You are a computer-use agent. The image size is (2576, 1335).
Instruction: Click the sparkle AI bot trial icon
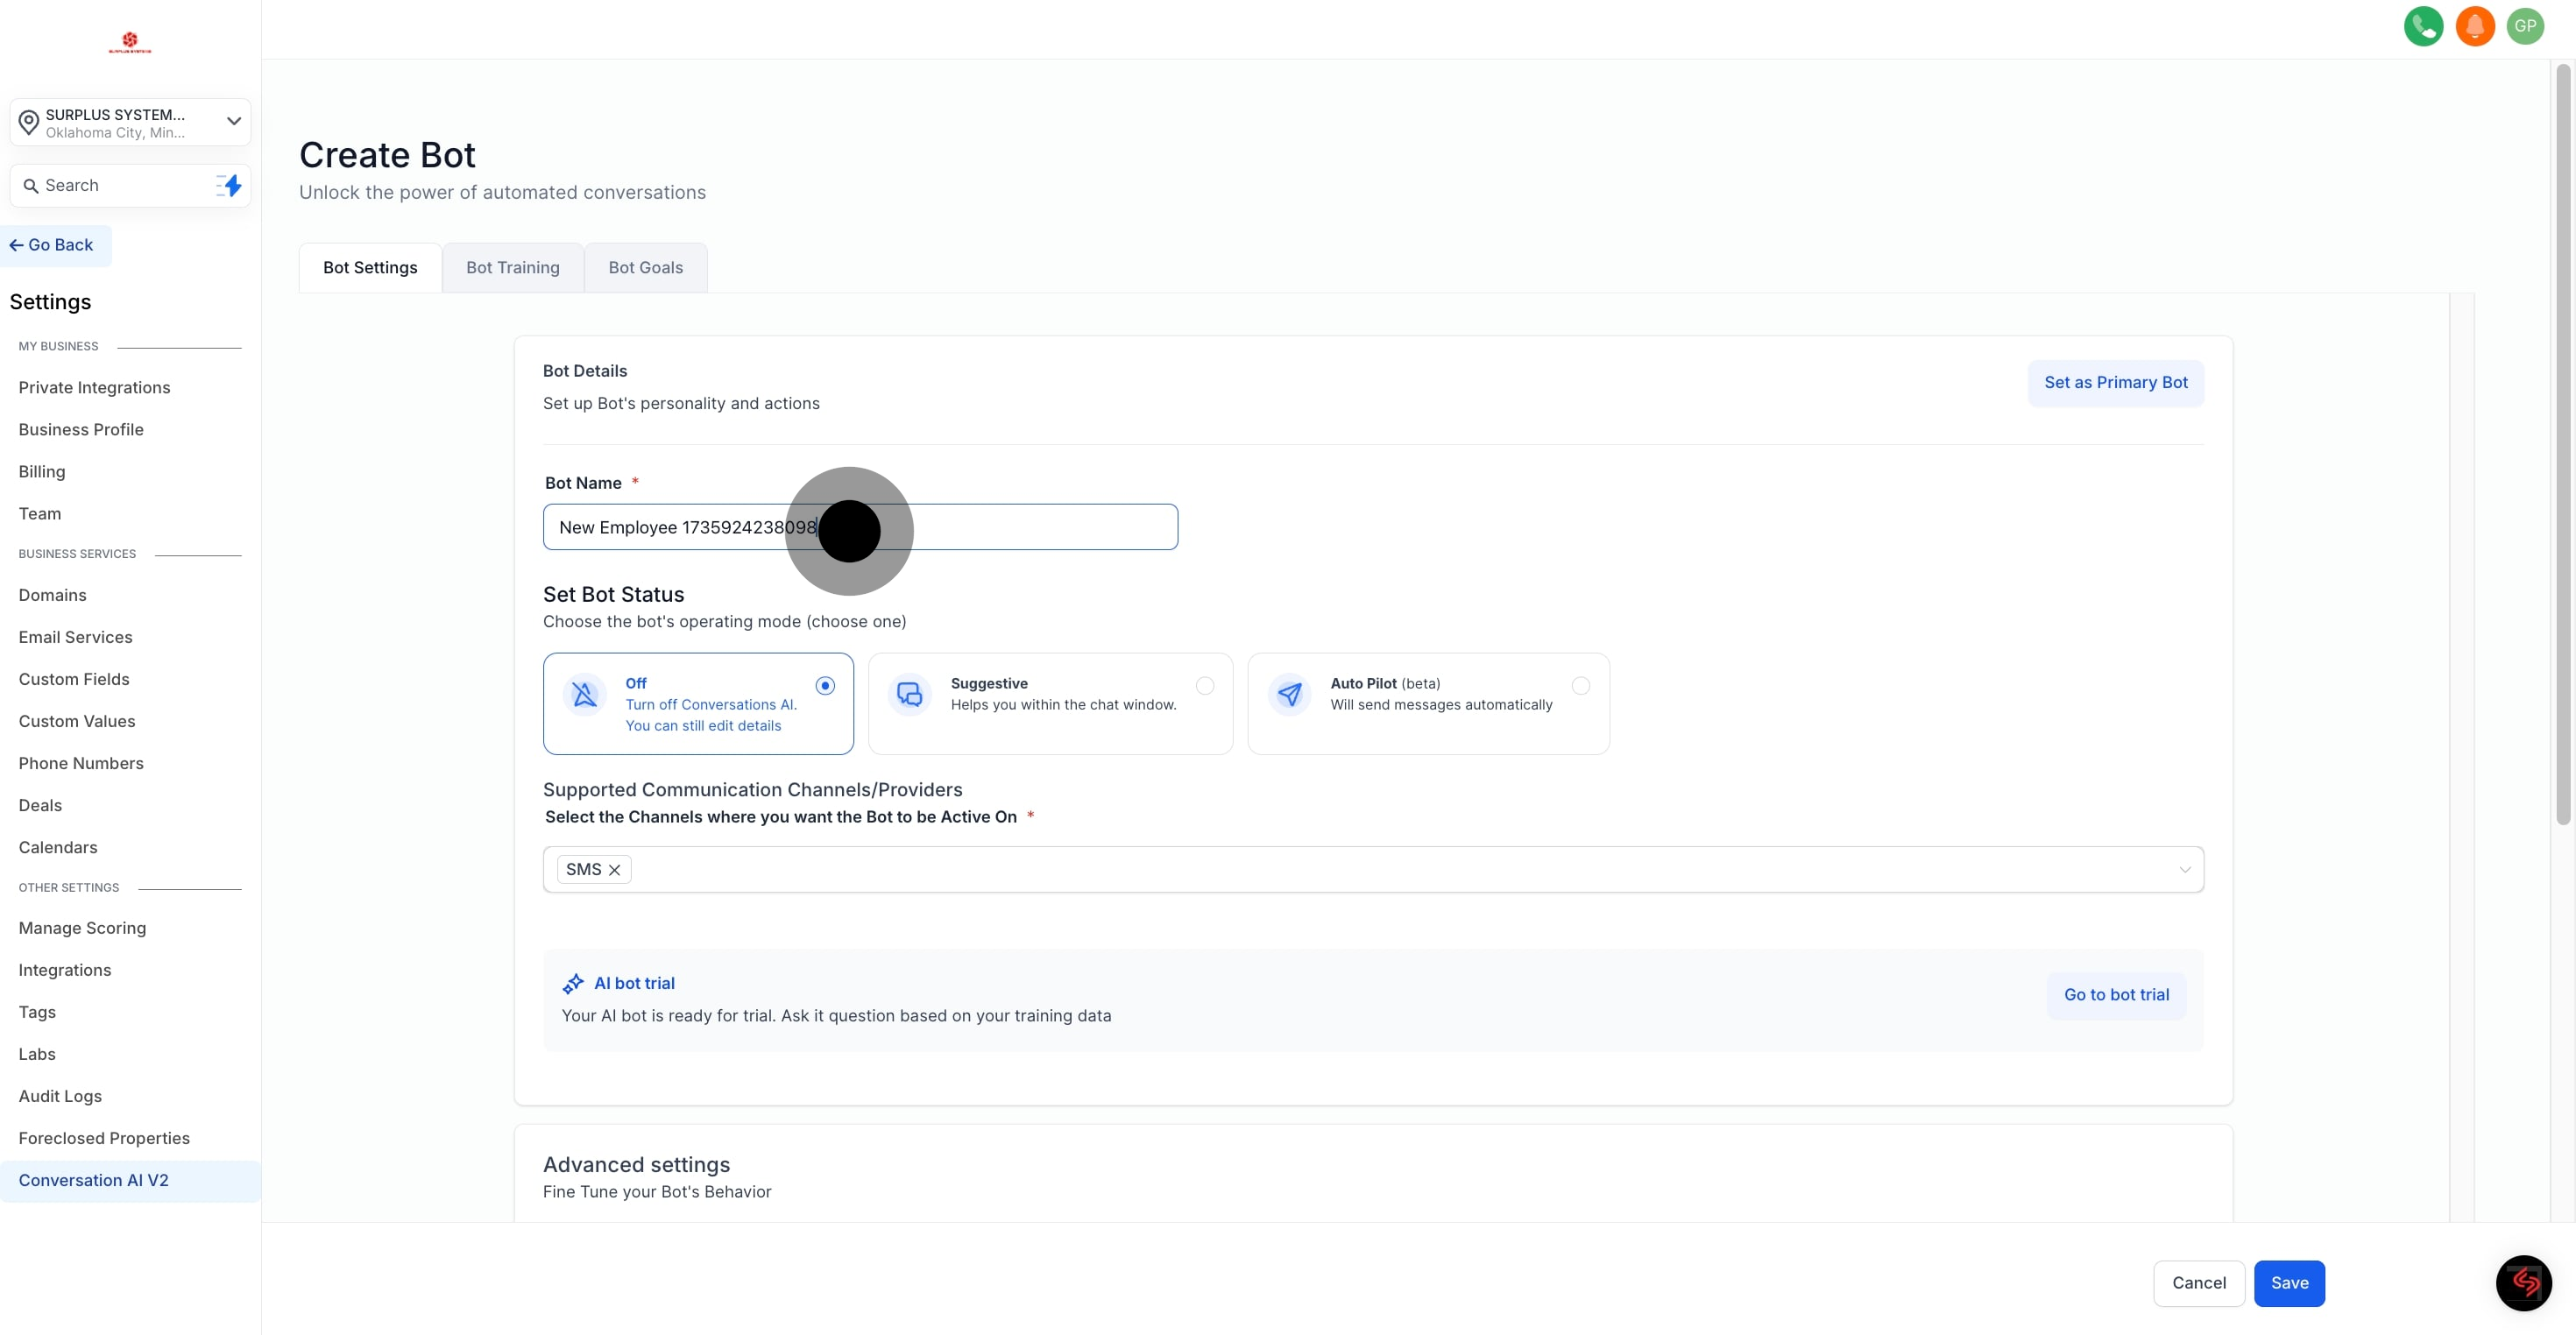(573, 984)
